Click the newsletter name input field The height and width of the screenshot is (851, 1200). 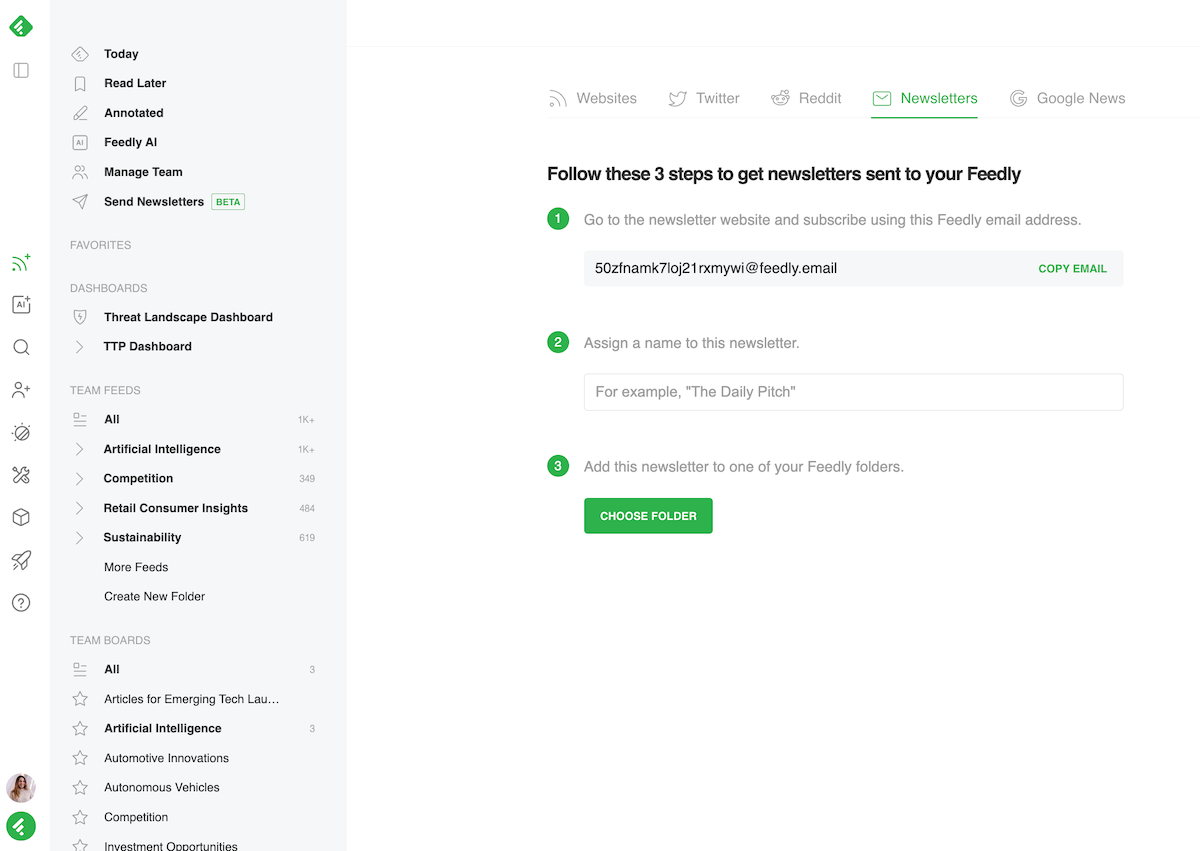(853, 392)
